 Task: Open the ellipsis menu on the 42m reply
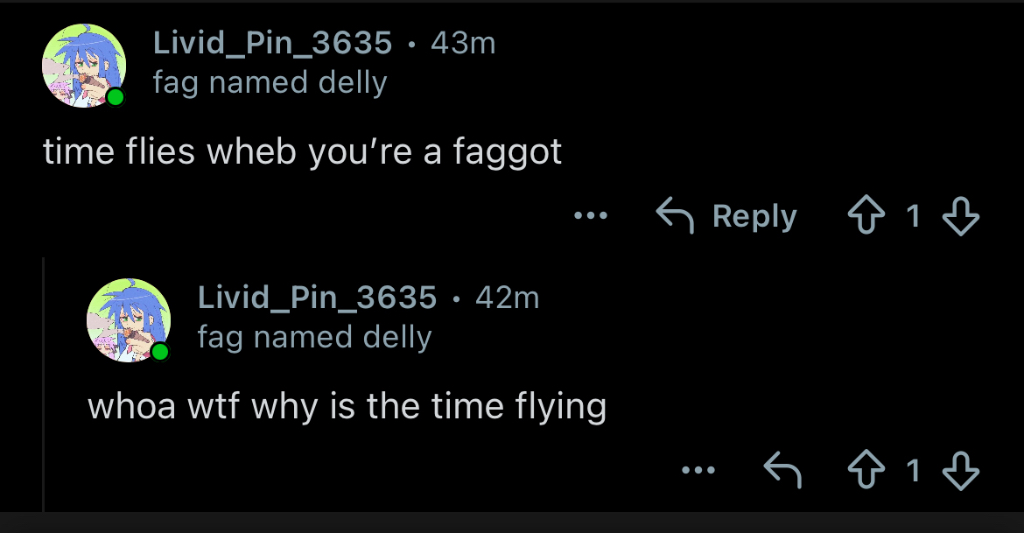click(x=698, y=470)
